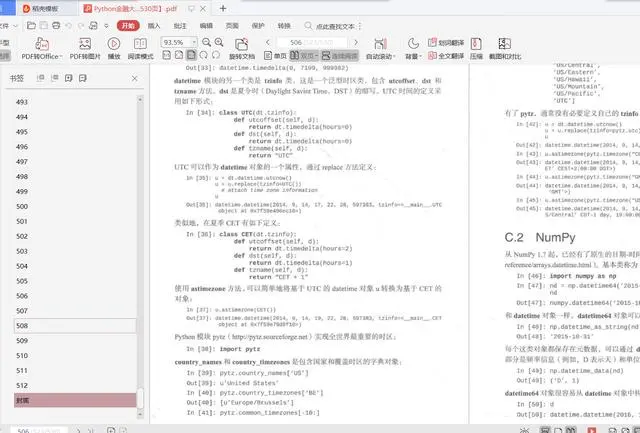Viewport: 640px width, 433px height.
Task: Switch to 阅读模式 reading mode
Action: [140, 48]
